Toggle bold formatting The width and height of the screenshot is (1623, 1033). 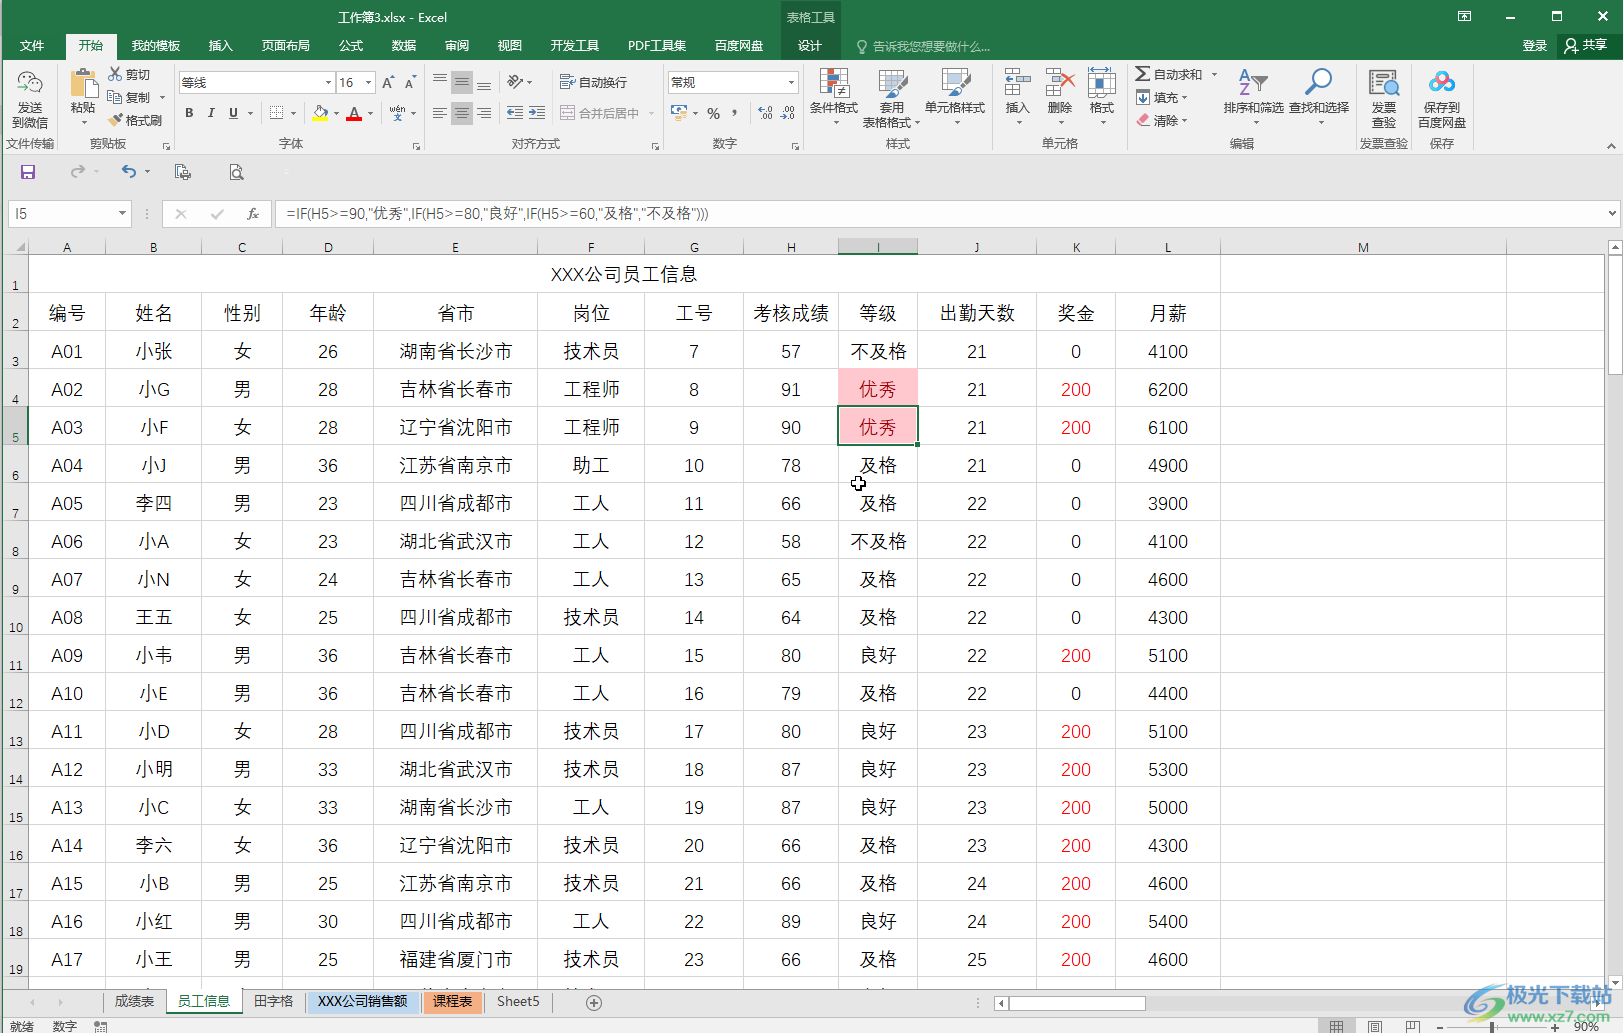(189, 113)
